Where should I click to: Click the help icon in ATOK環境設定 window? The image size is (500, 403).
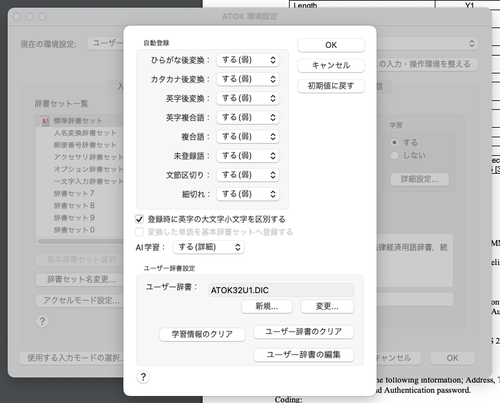pyautogui.click(x=42, y=321)
